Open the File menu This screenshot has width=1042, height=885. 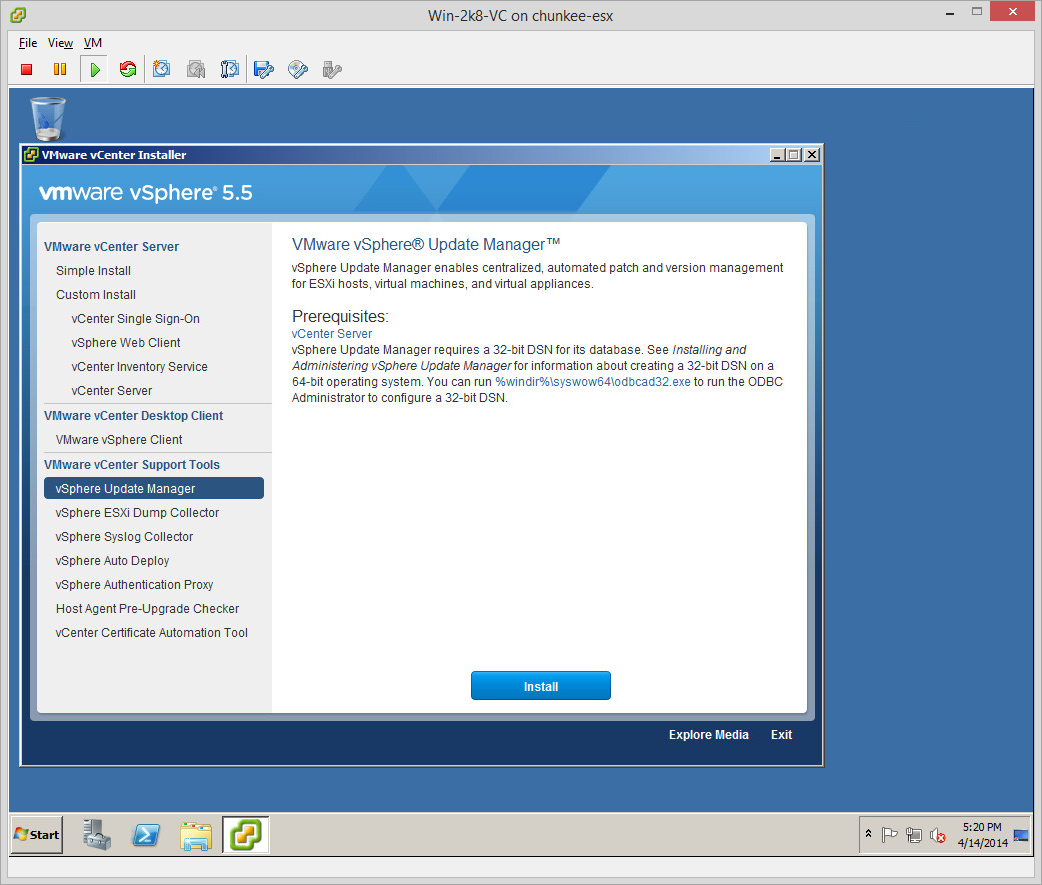coord(28,43)
